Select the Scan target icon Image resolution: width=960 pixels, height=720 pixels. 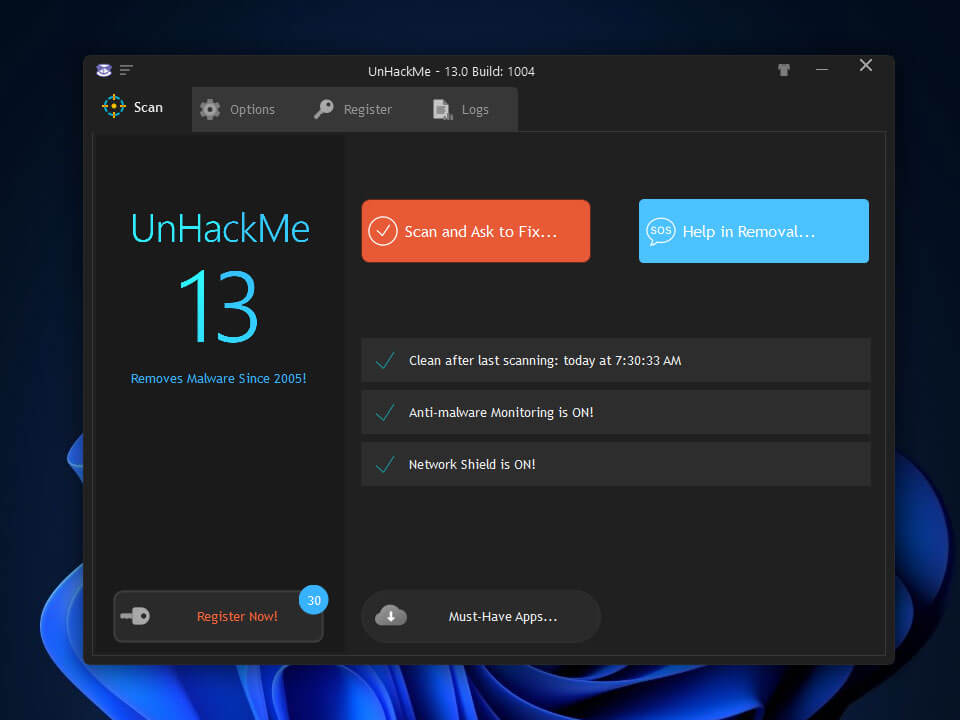point(114,106)
